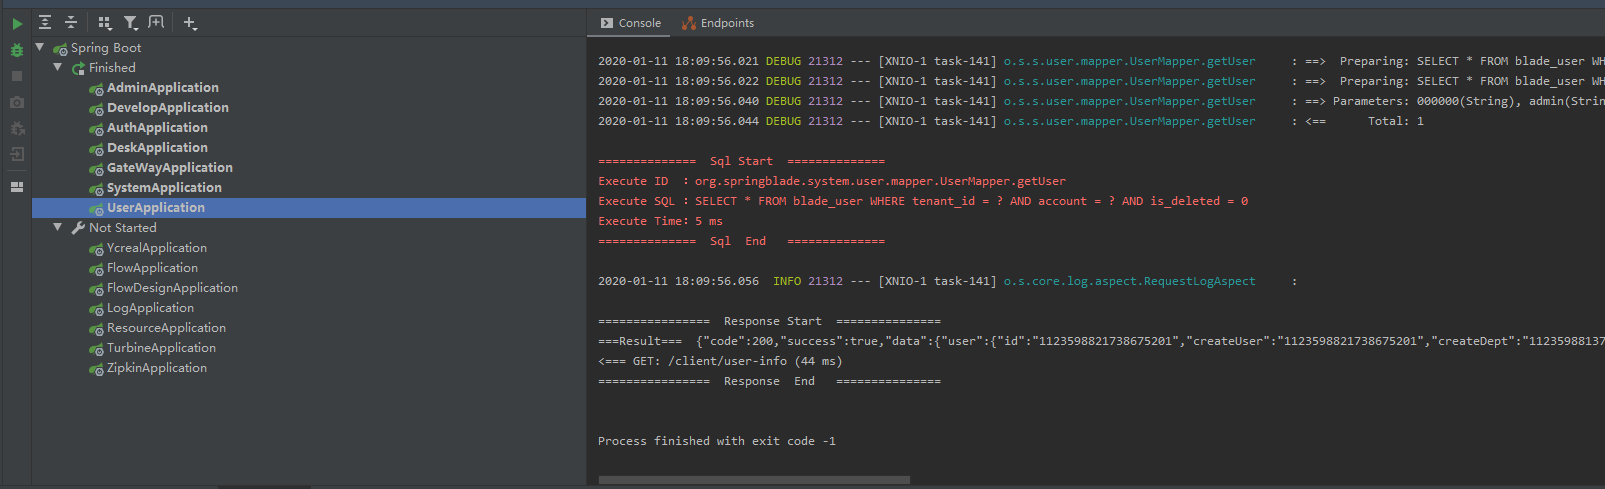The height and width of the screenshot is (489, 1605).
Task: Open the Filter funnel menu
Action: (131, 22)
